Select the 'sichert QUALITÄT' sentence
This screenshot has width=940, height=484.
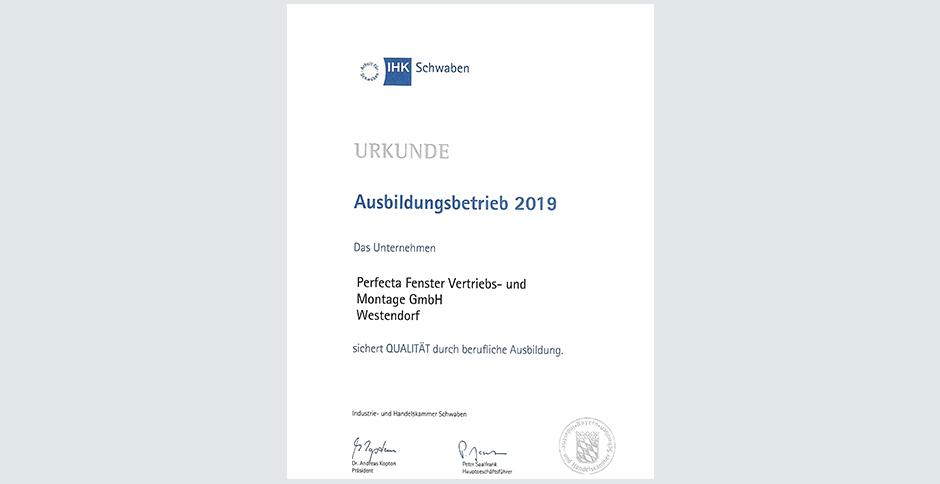click(x=459, y=351)
